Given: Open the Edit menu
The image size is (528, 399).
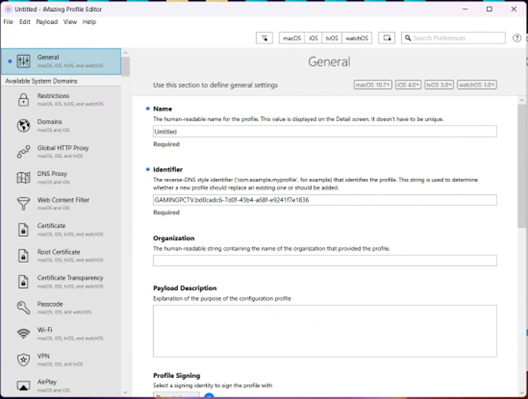Looking at the screenshot, I should (25, 22).
